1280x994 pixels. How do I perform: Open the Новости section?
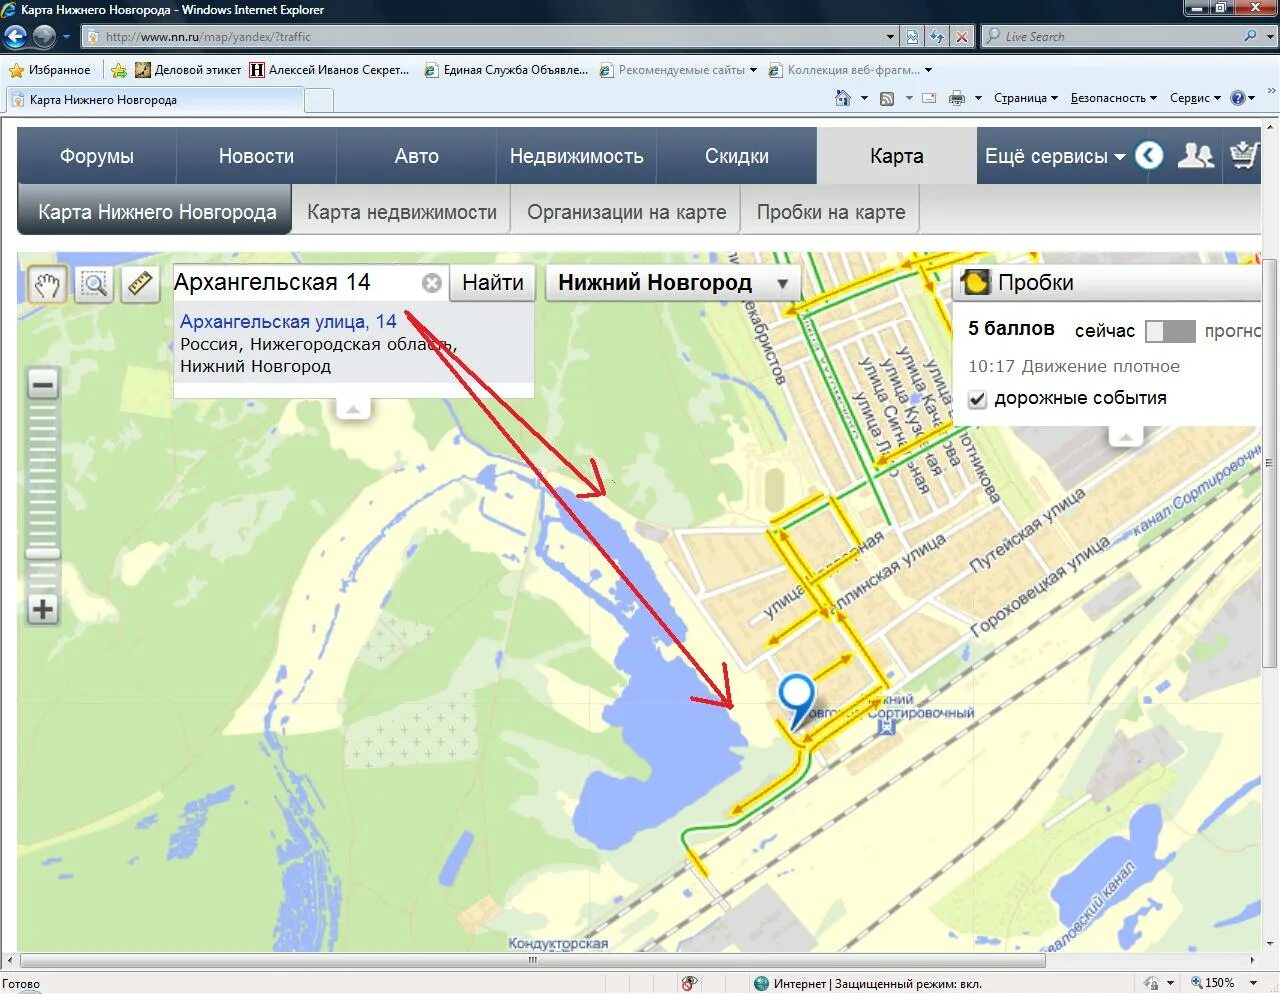256,156
